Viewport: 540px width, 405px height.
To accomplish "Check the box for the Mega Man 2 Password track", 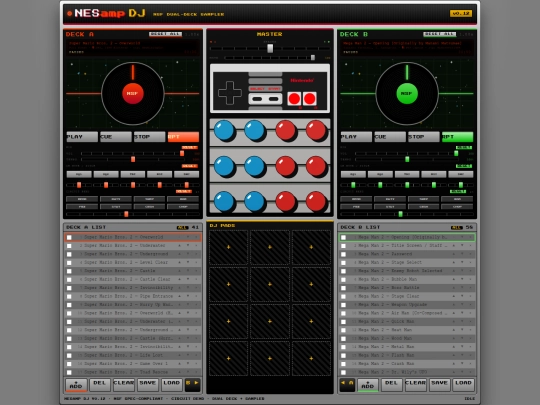I will coord(343,254).
